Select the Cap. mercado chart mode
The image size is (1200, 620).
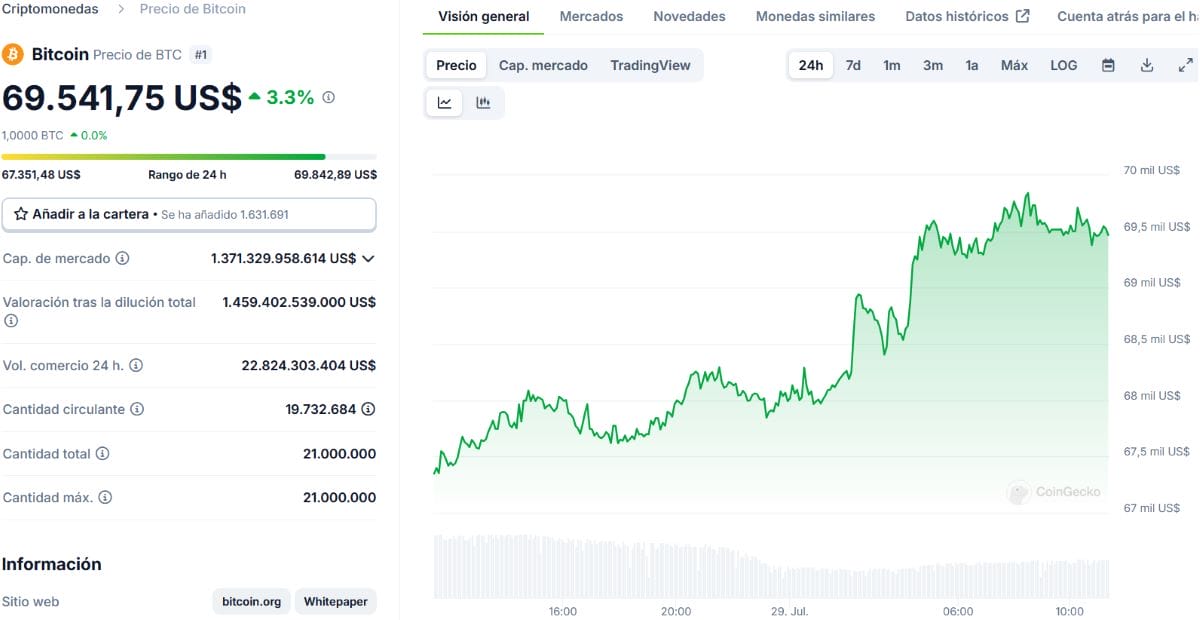(x=543, y=65)
